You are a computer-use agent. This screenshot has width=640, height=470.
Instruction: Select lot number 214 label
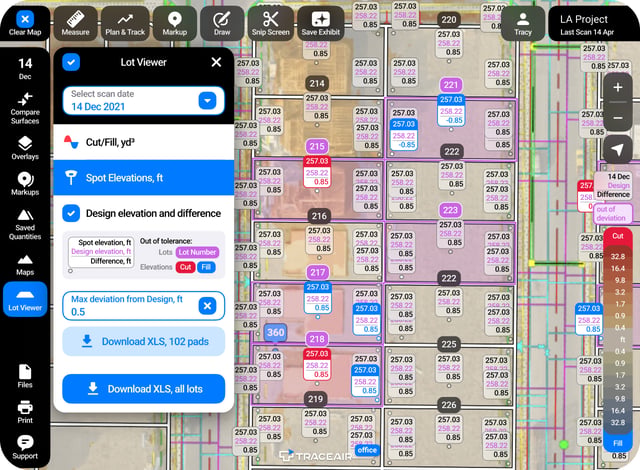317,84
